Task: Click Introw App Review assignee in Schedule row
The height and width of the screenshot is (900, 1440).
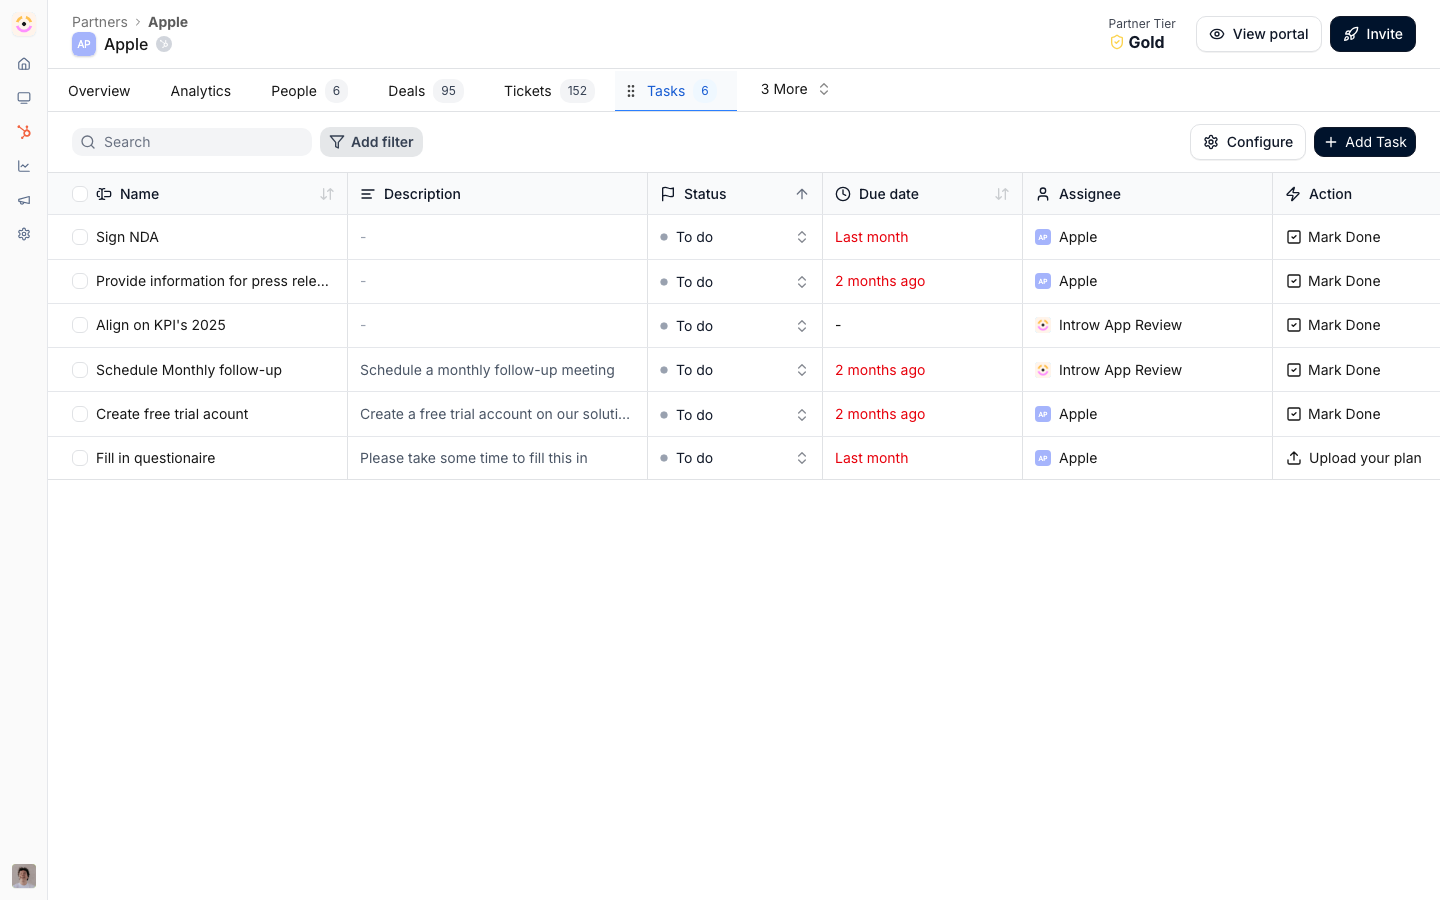Action: [1108, 370]
